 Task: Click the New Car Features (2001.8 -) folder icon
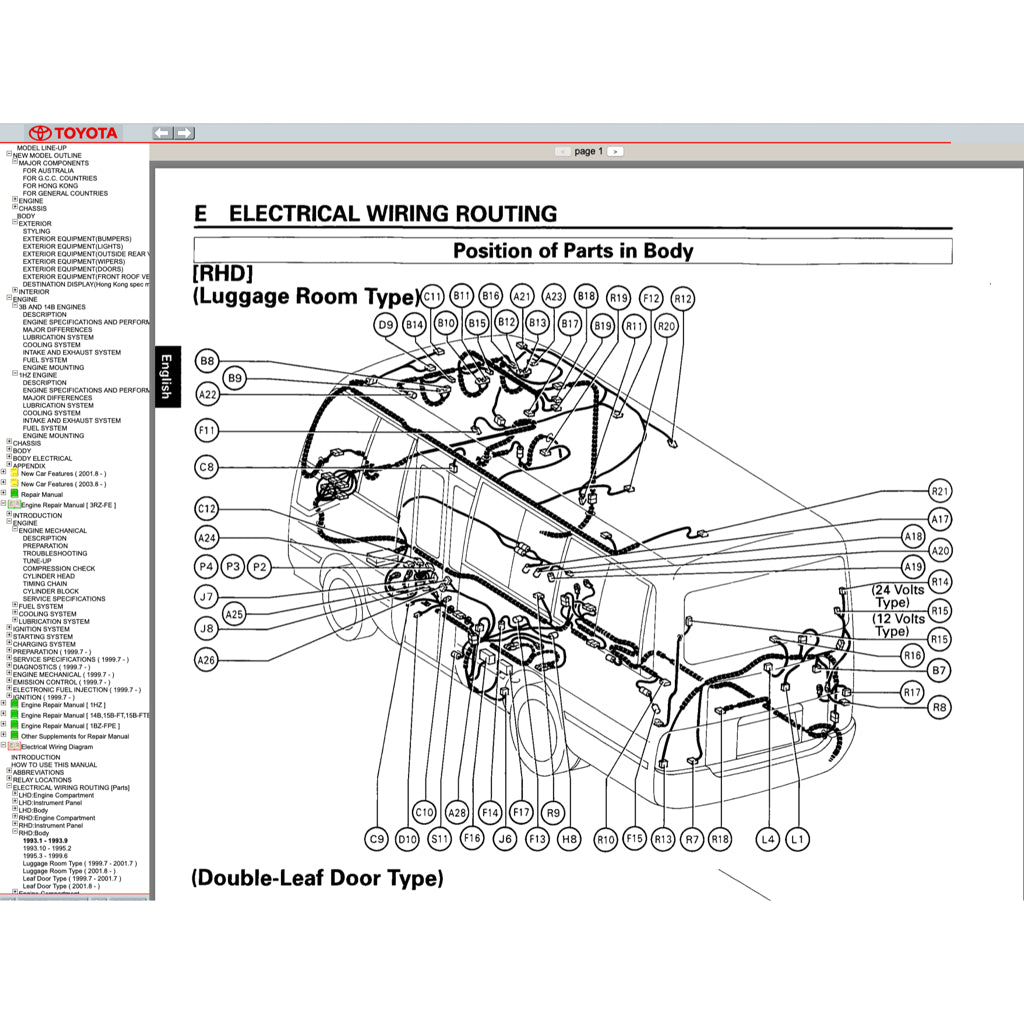[x=14, y=472]
